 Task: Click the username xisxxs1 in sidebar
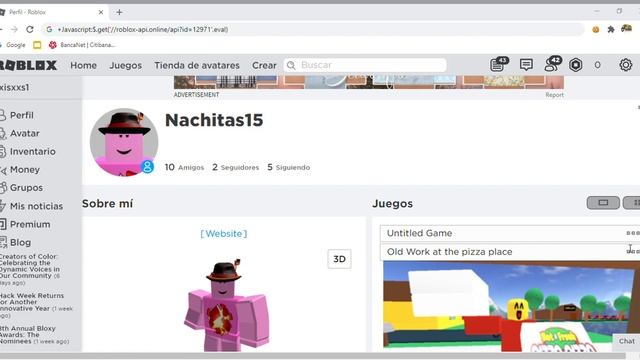pos(15,87)
